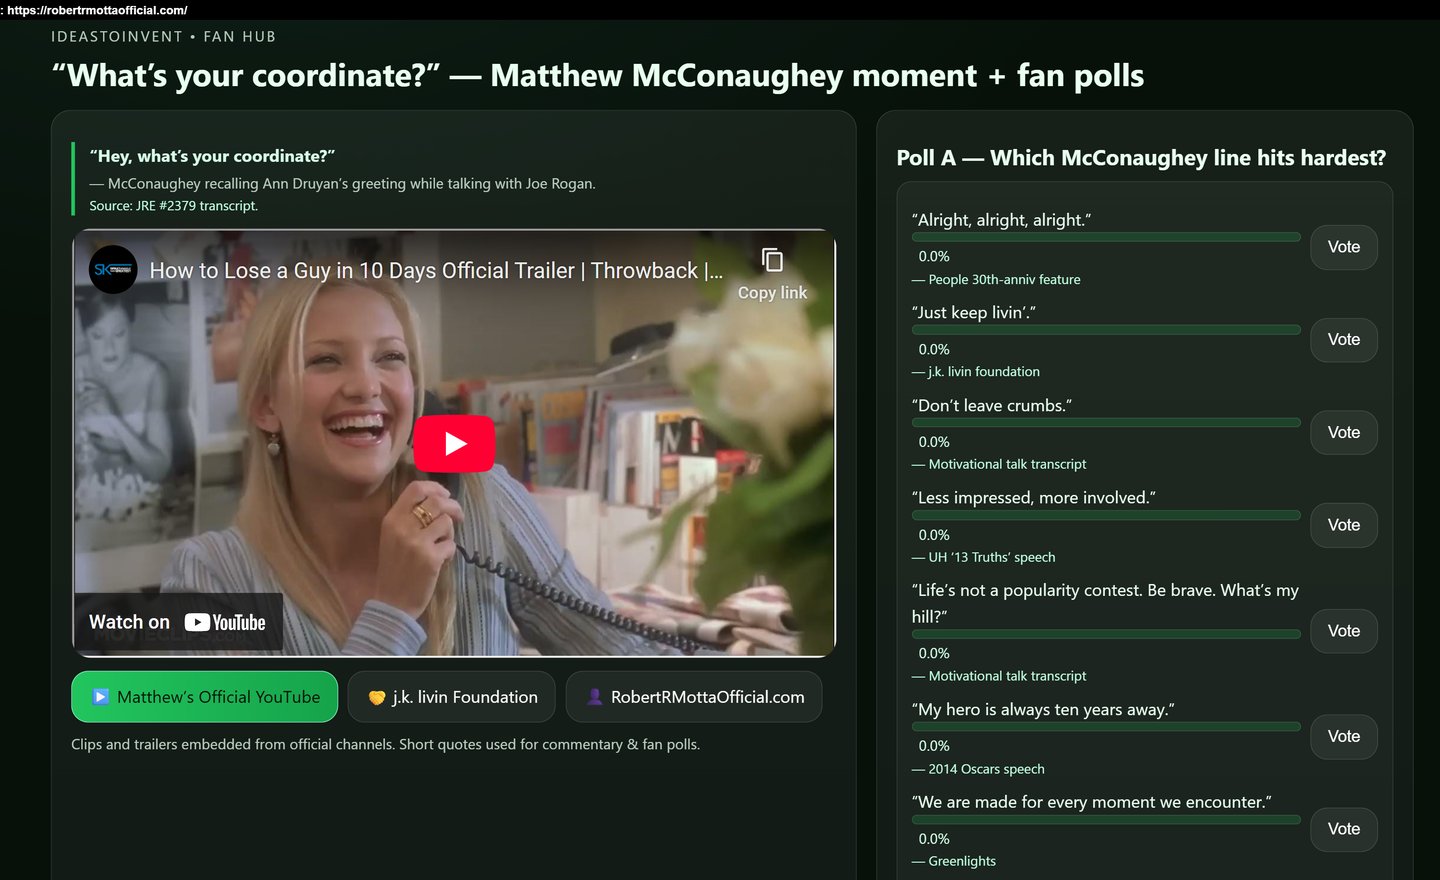The image size is (1440, 880).
Task: Open the SK channel avatar icon
Action: coord(113,270)
